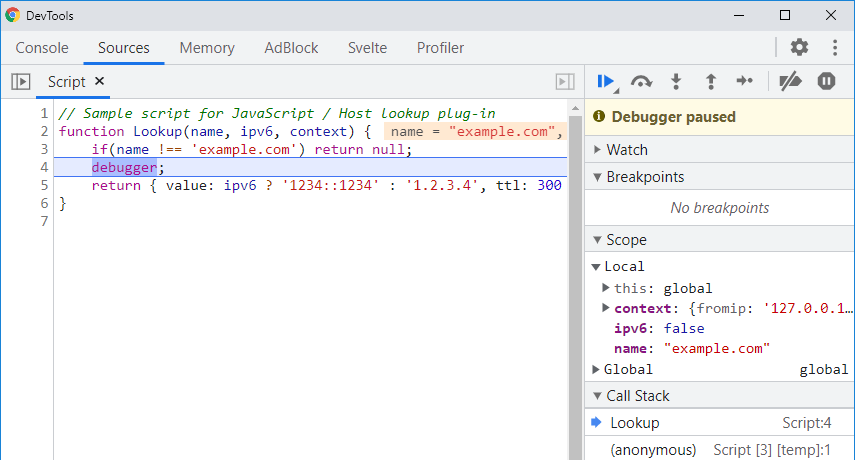Toggle pause on exceptions
Image resolution: width=855 pixels, height=460 pixels.
coord(826,82)
